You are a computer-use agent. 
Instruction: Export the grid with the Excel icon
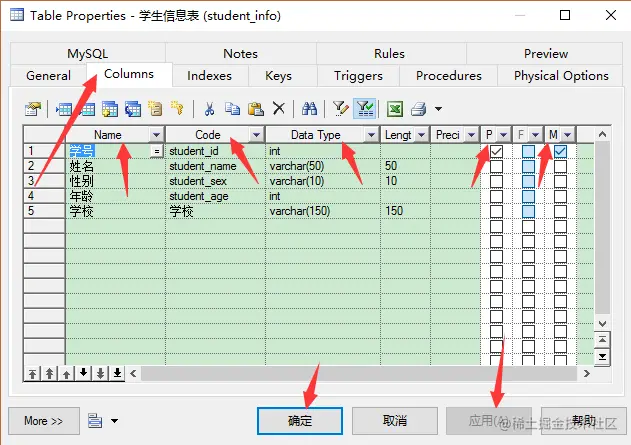(x=395, y=109)
